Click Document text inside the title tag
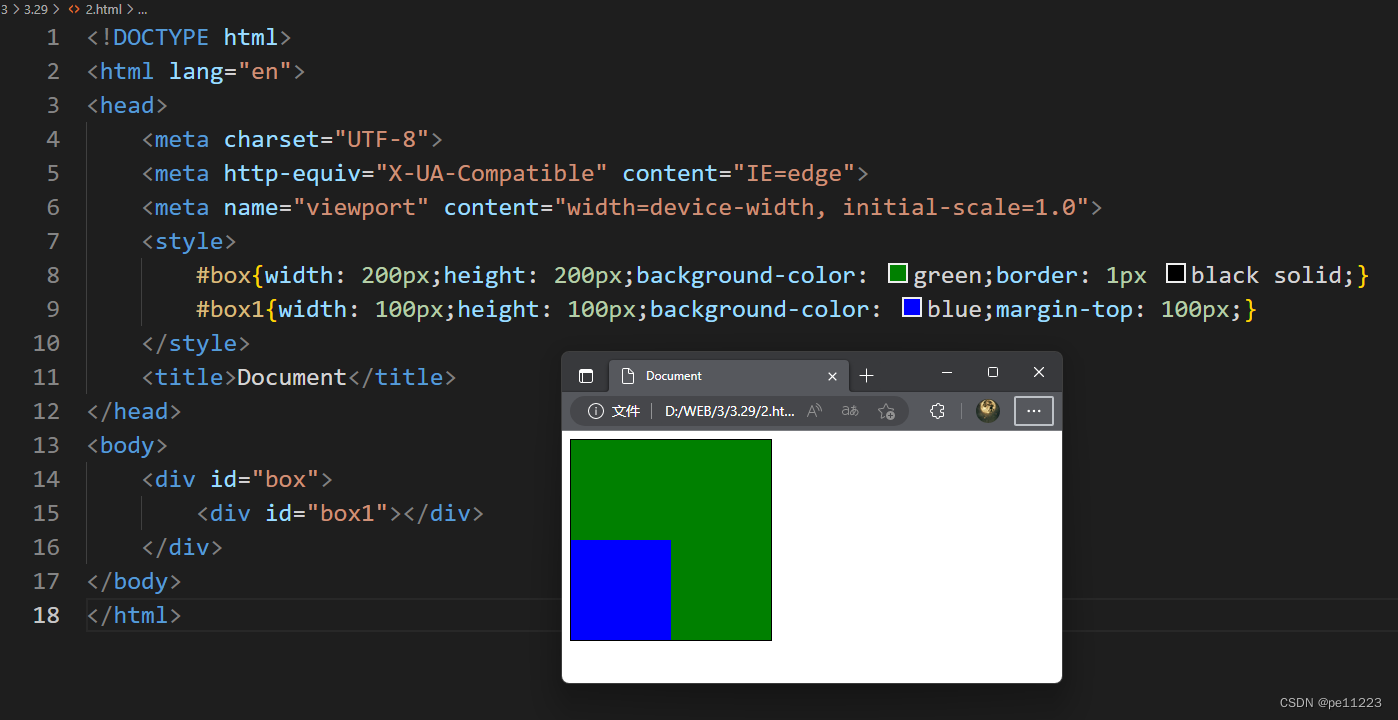The image size is (1398, 720). 292,377
